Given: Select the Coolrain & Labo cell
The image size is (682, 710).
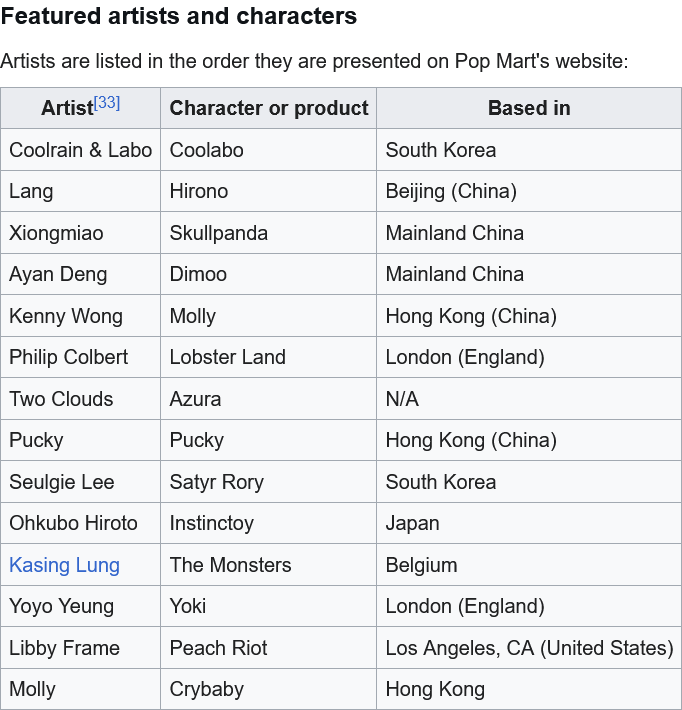Looking at the screenshot, I should pos(81,150).
